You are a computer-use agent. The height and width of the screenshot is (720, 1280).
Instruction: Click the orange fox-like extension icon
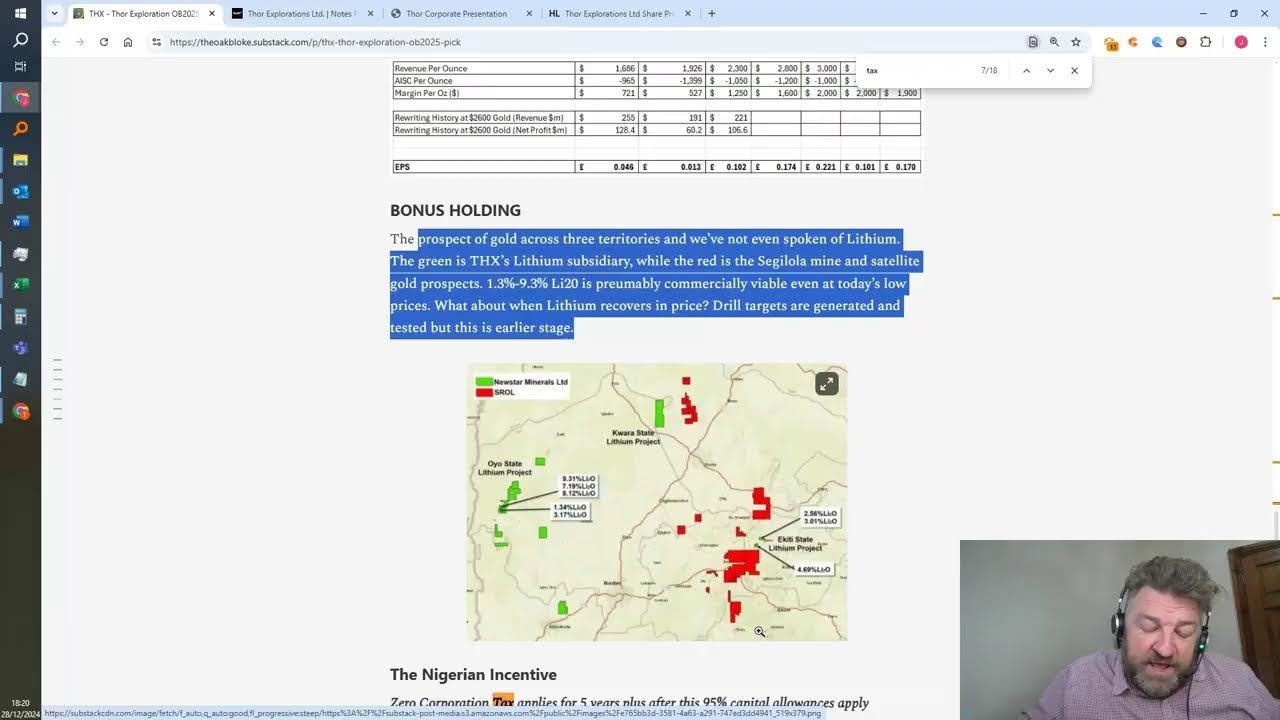[1133, 42]
